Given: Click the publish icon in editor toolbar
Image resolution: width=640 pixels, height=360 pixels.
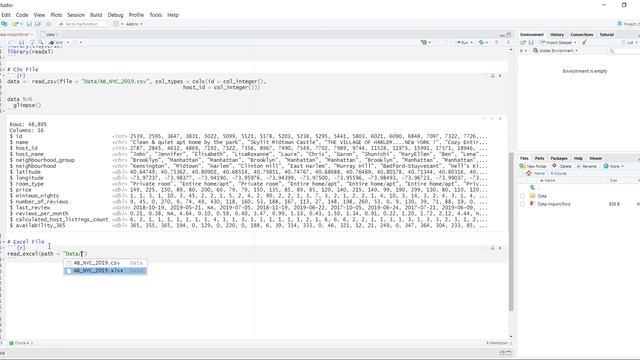Looking at the screenshot, I should click(x=483, y=42).
